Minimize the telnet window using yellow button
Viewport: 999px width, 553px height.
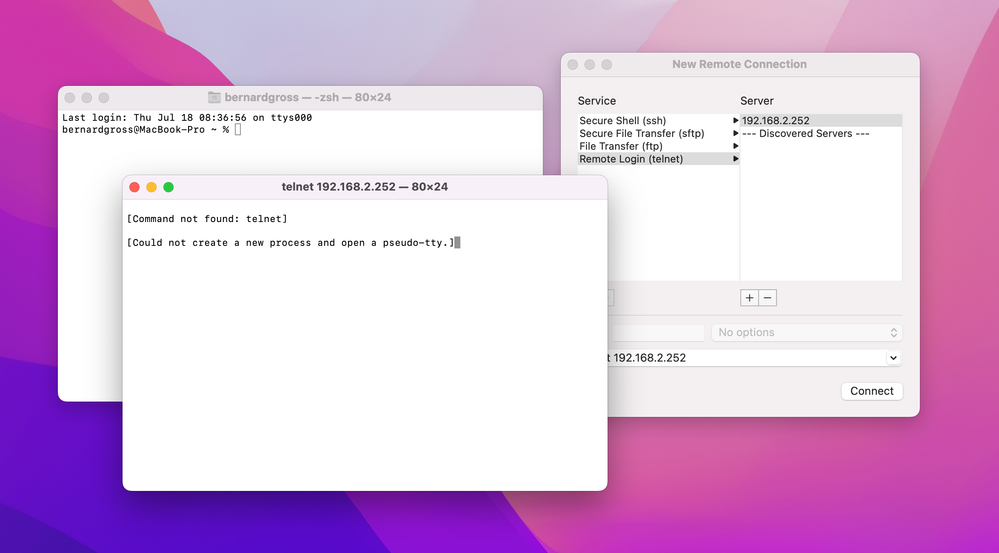(x=152, y=187)
